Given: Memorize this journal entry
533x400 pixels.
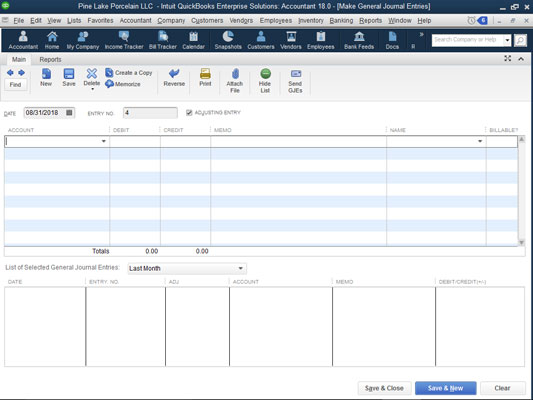Looking at the screenshot, I should point(123,84).
